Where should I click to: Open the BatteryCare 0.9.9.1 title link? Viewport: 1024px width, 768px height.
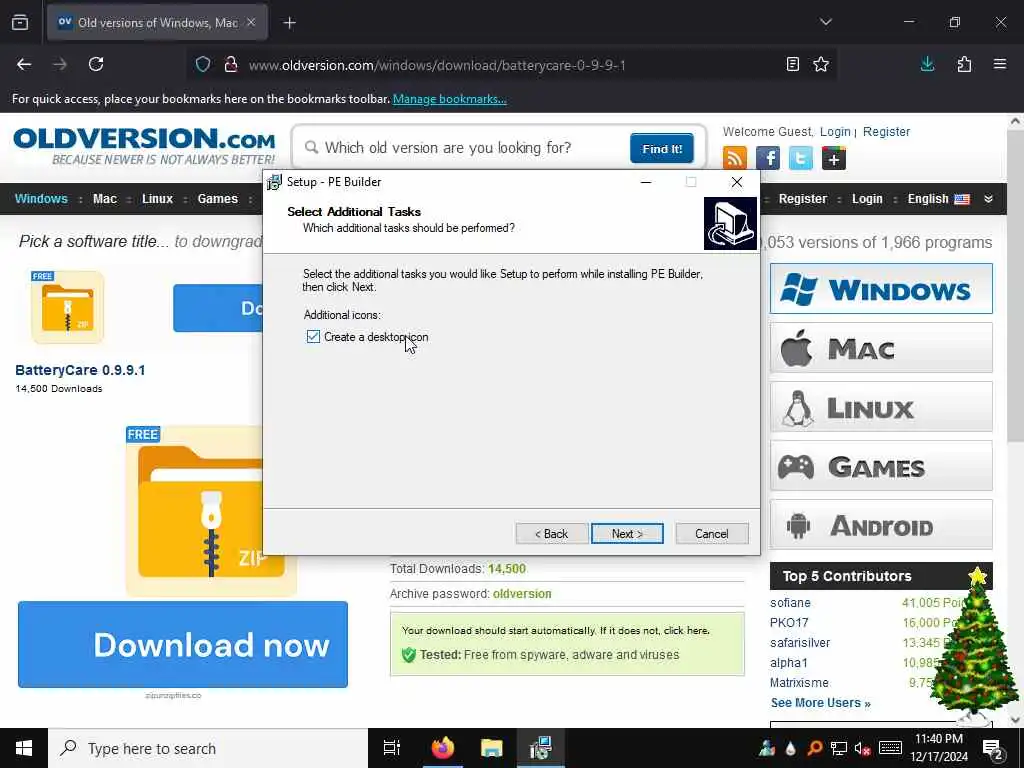click(80, 370)
